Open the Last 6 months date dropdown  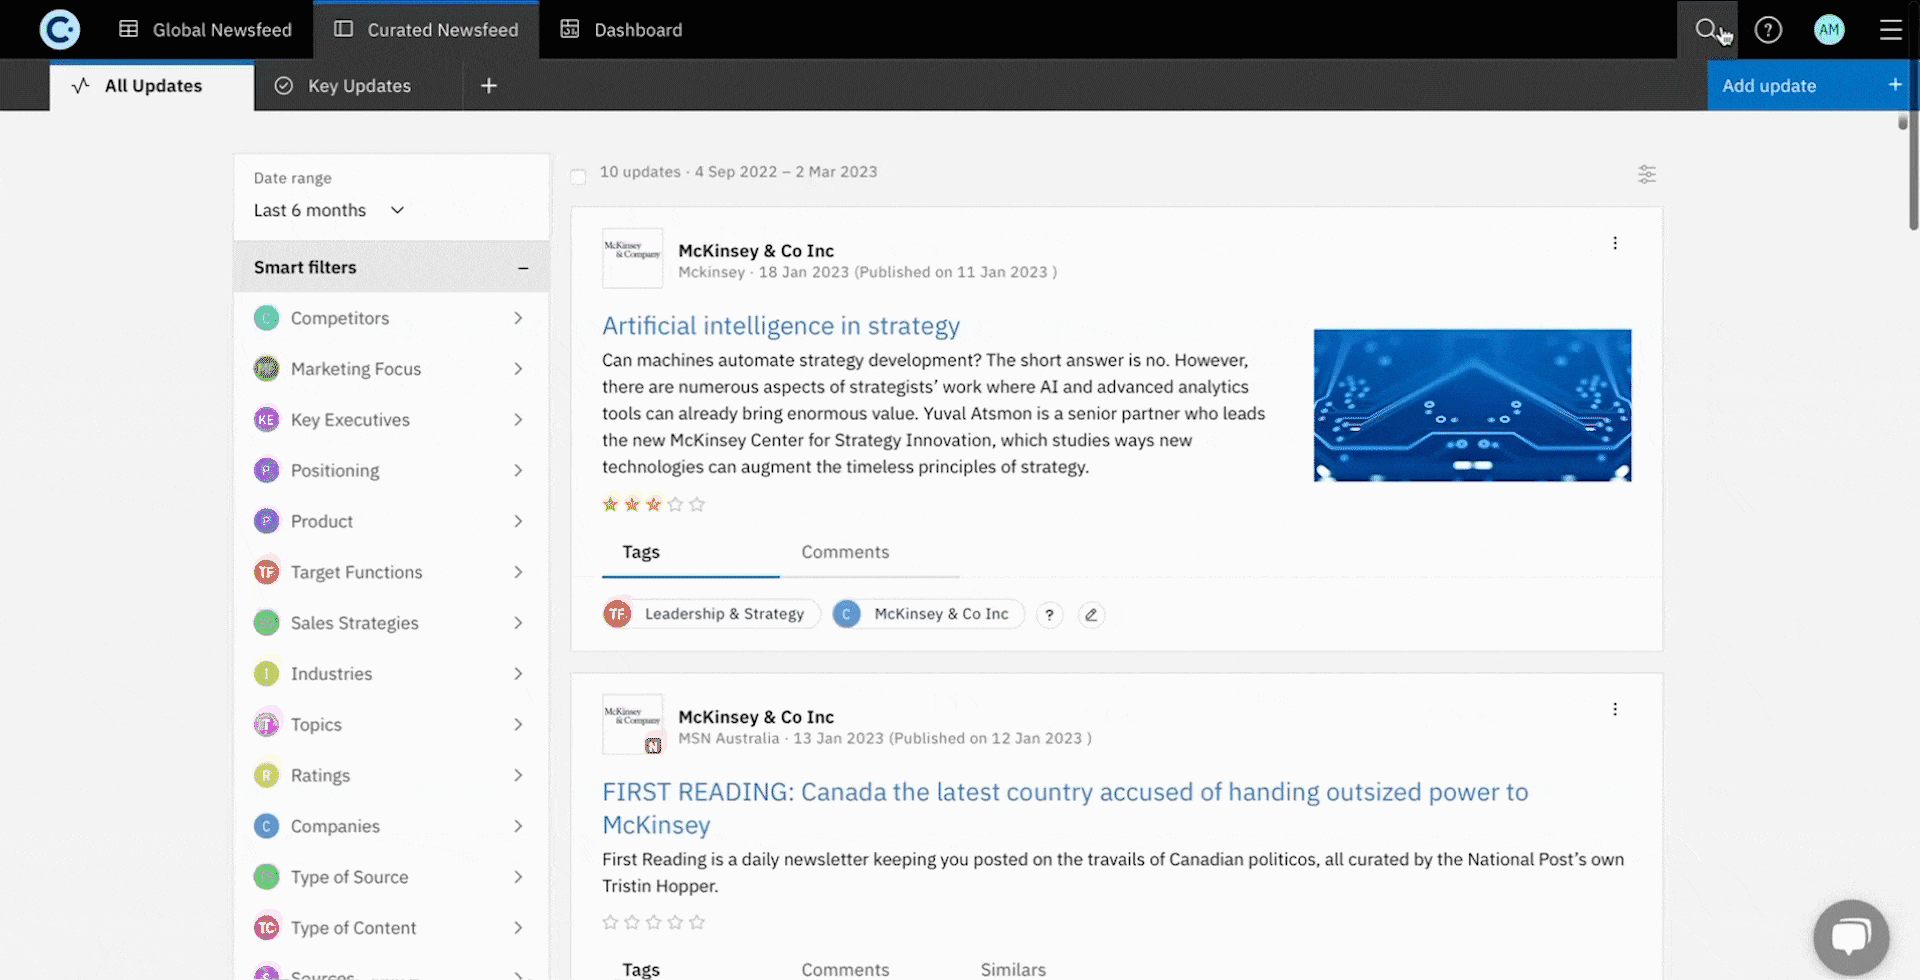pos(329,210)
